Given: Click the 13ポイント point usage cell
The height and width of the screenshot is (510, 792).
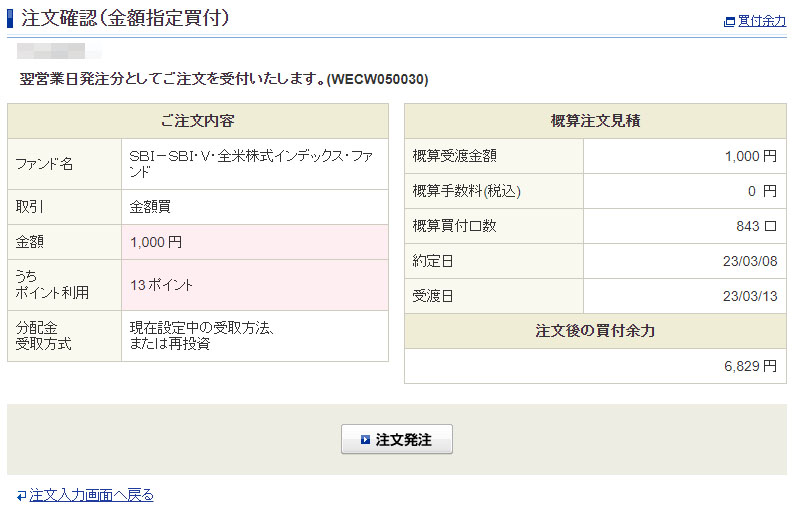Looking at the screenshot, I should pos(162,285).
